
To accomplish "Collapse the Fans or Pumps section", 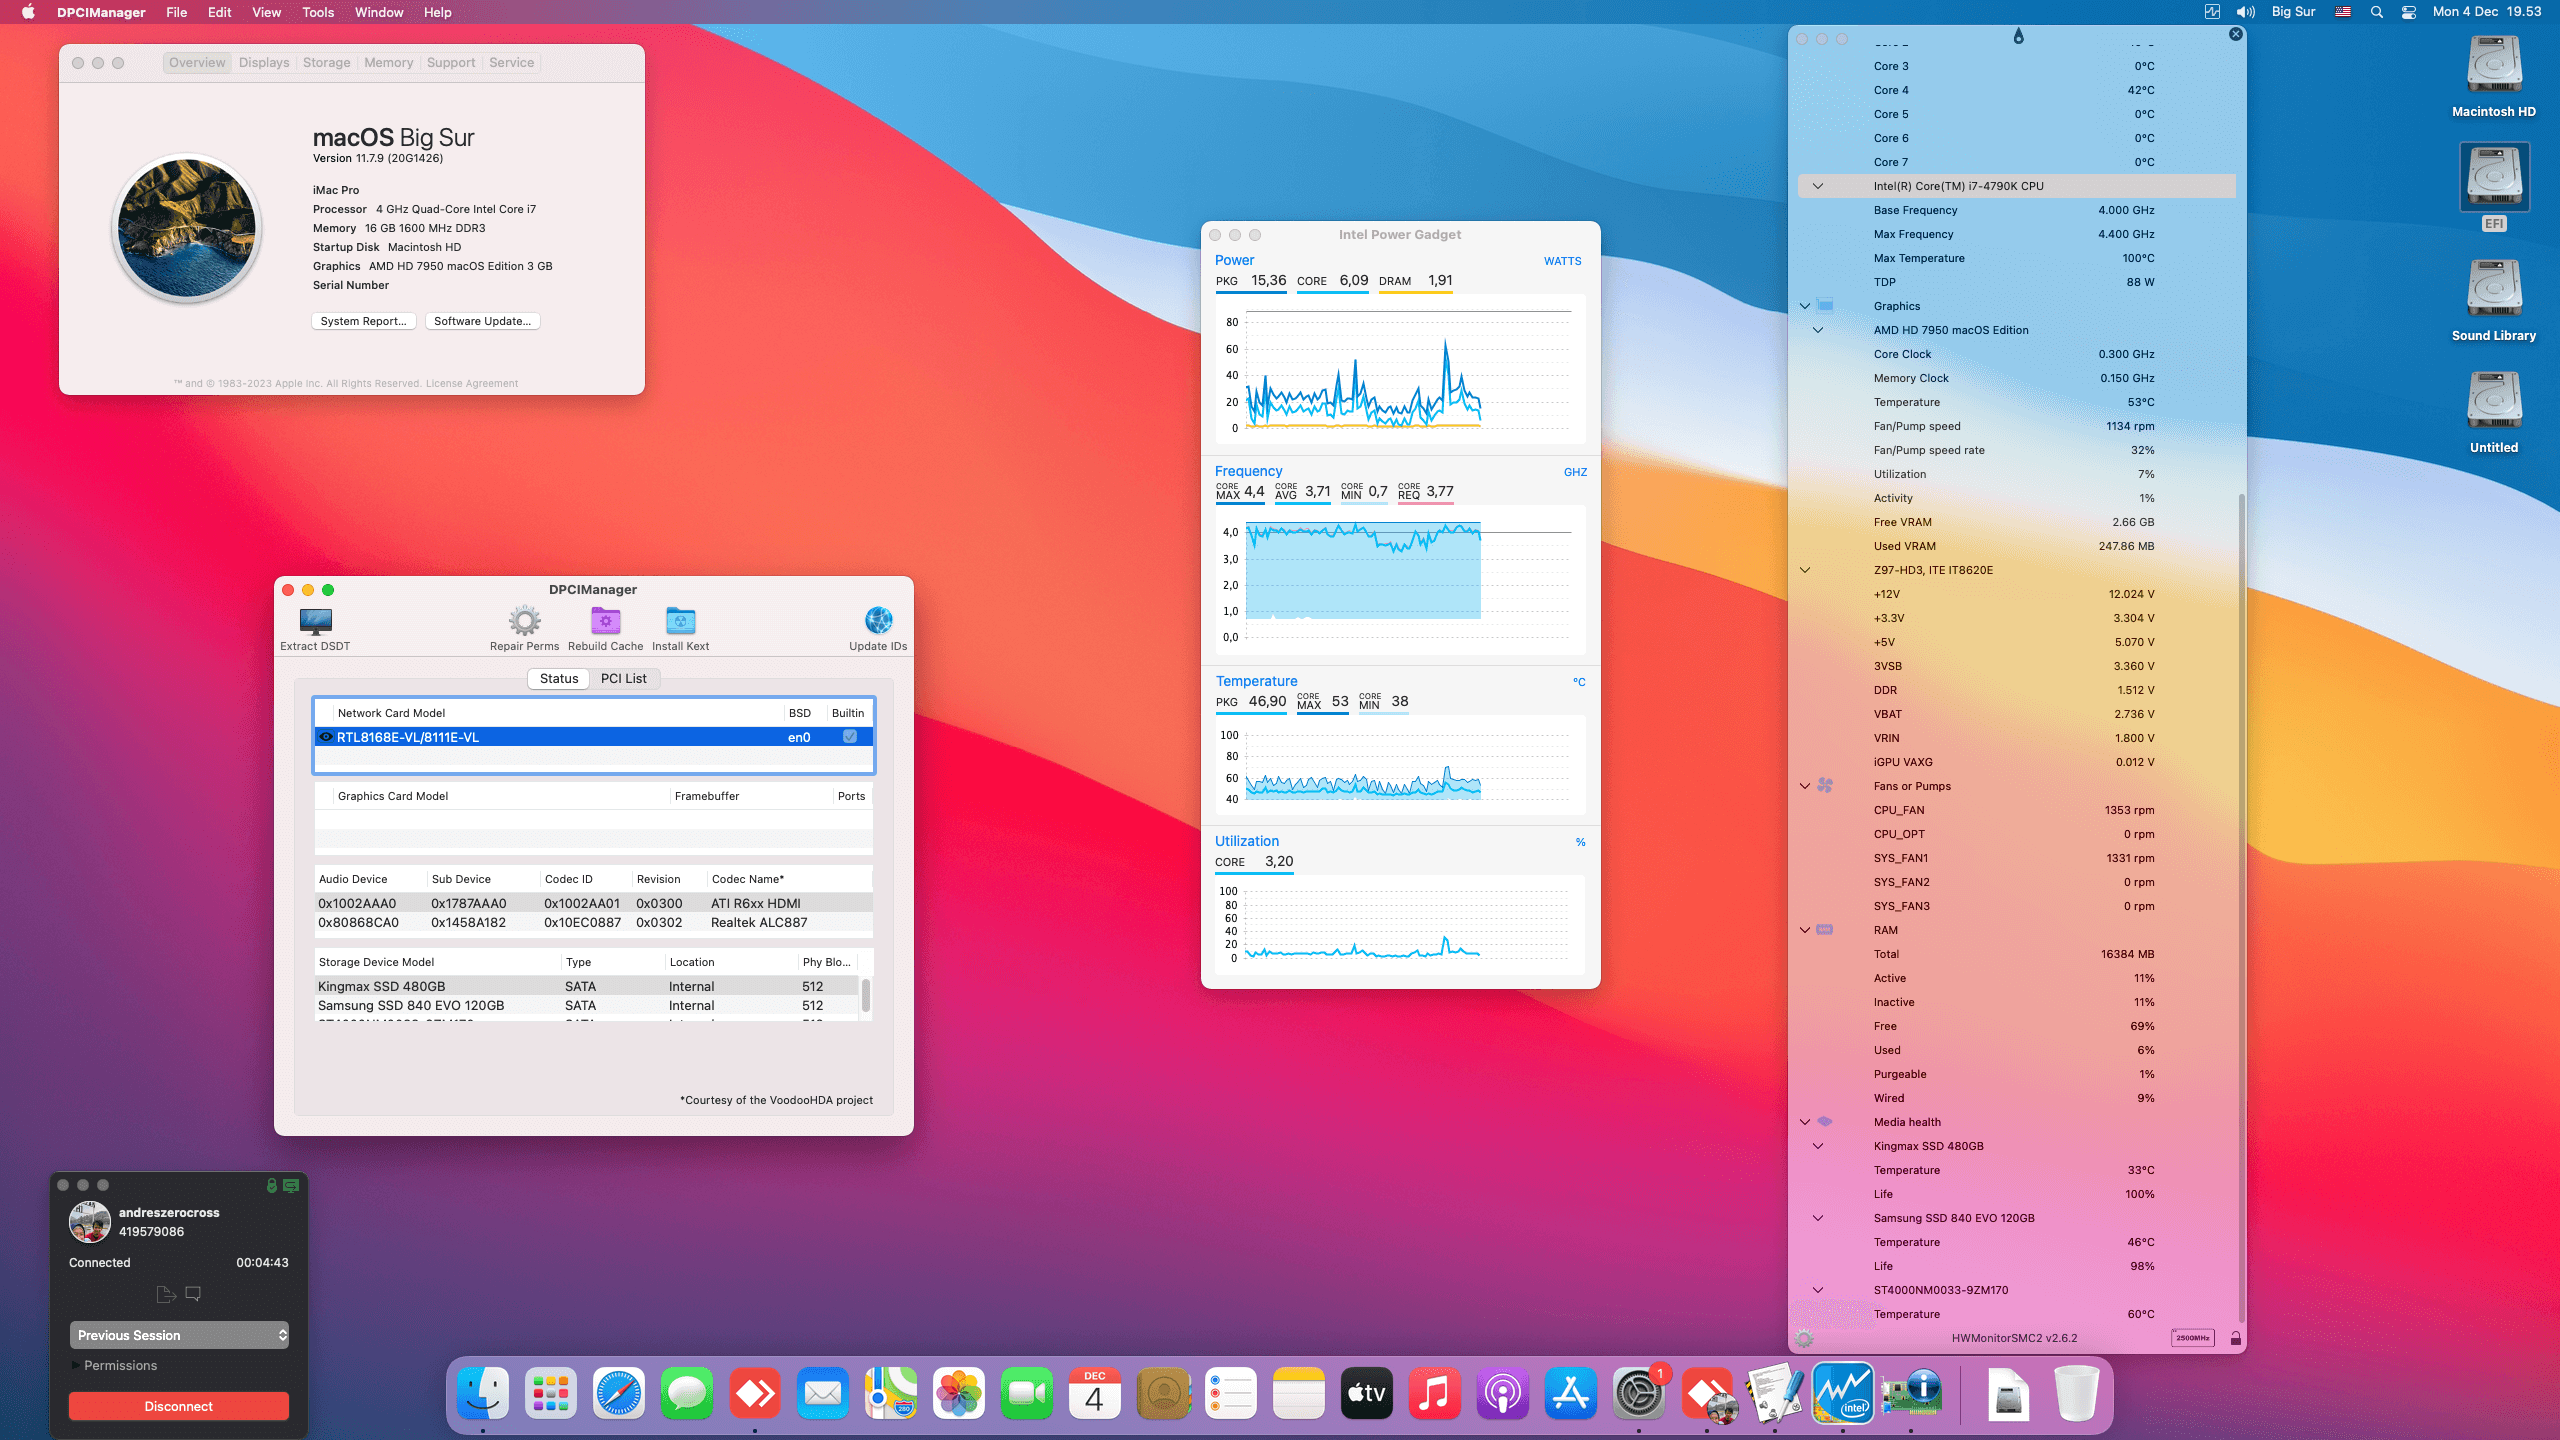I will point(1805,786).
